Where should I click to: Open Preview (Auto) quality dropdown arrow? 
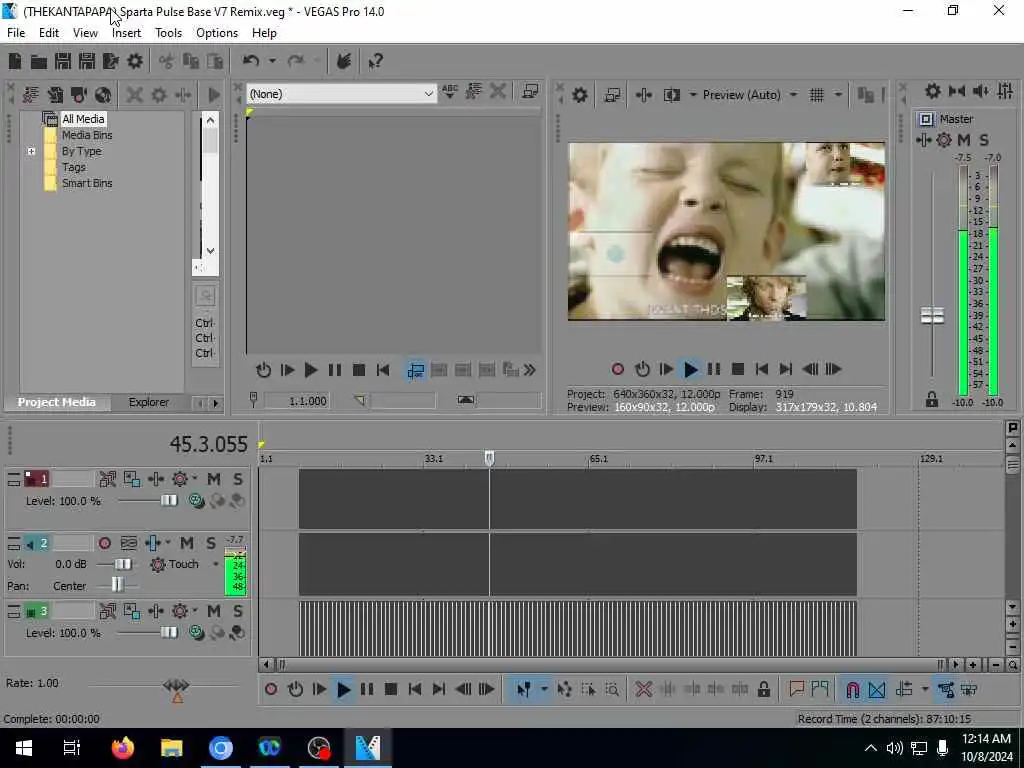pyautogui.click(x=793, y=95)
